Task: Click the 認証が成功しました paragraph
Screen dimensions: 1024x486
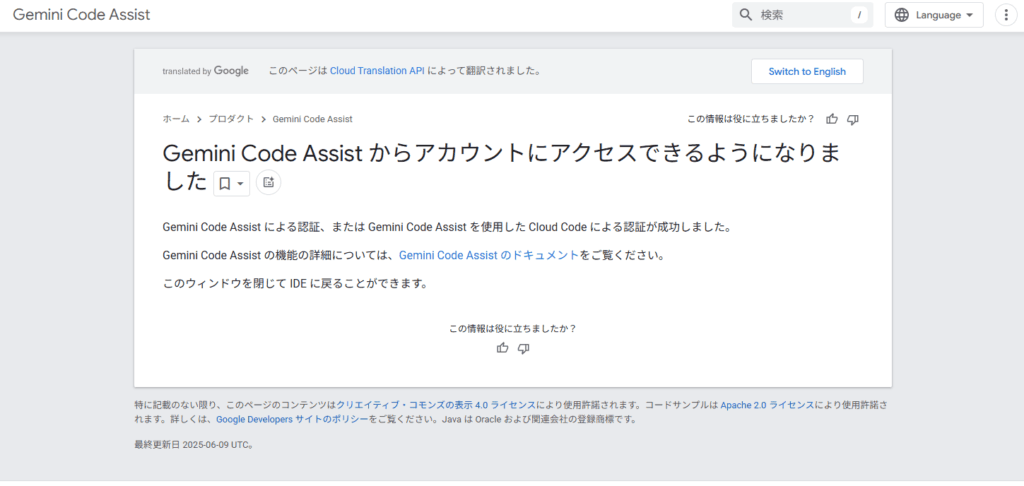Action: coord(446,227)
